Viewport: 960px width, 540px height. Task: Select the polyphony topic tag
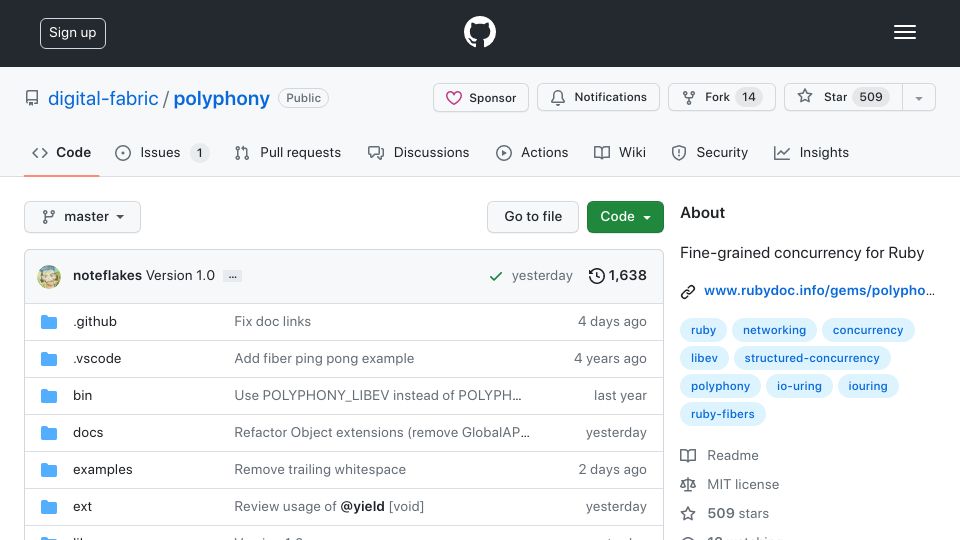[x=721, y=386]
